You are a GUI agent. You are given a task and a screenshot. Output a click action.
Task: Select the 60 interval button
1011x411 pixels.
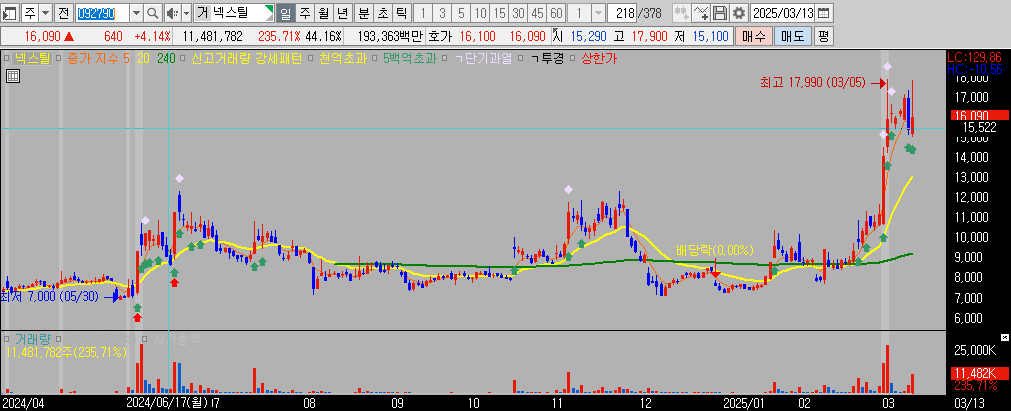click(x=556, y=12)
